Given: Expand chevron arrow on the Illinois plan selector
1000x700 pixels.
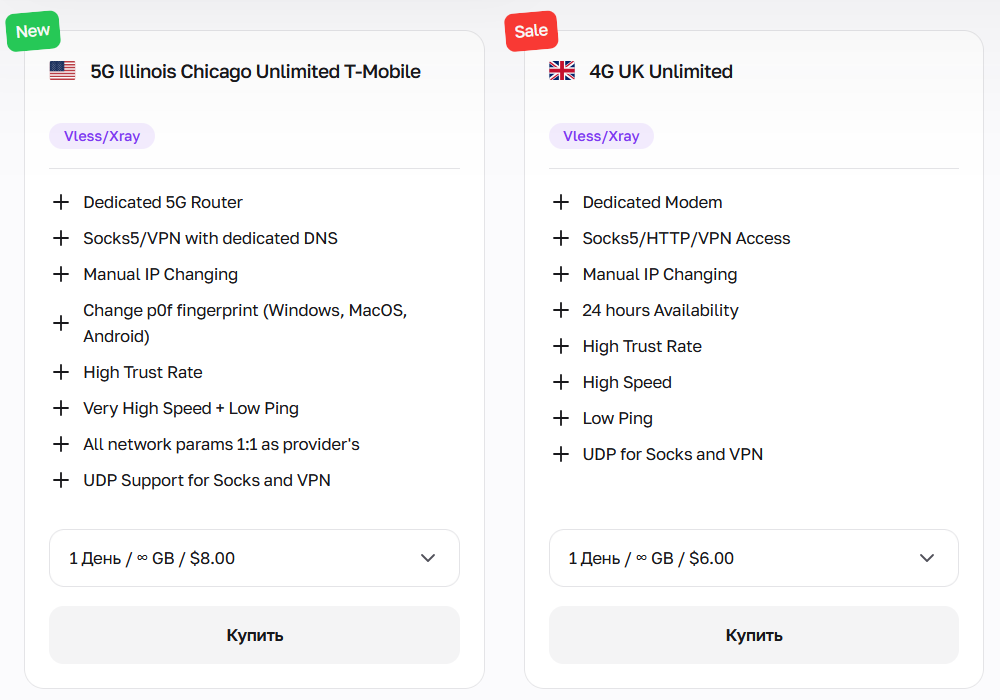Looking at the screenshot, I should click(428, 558).
